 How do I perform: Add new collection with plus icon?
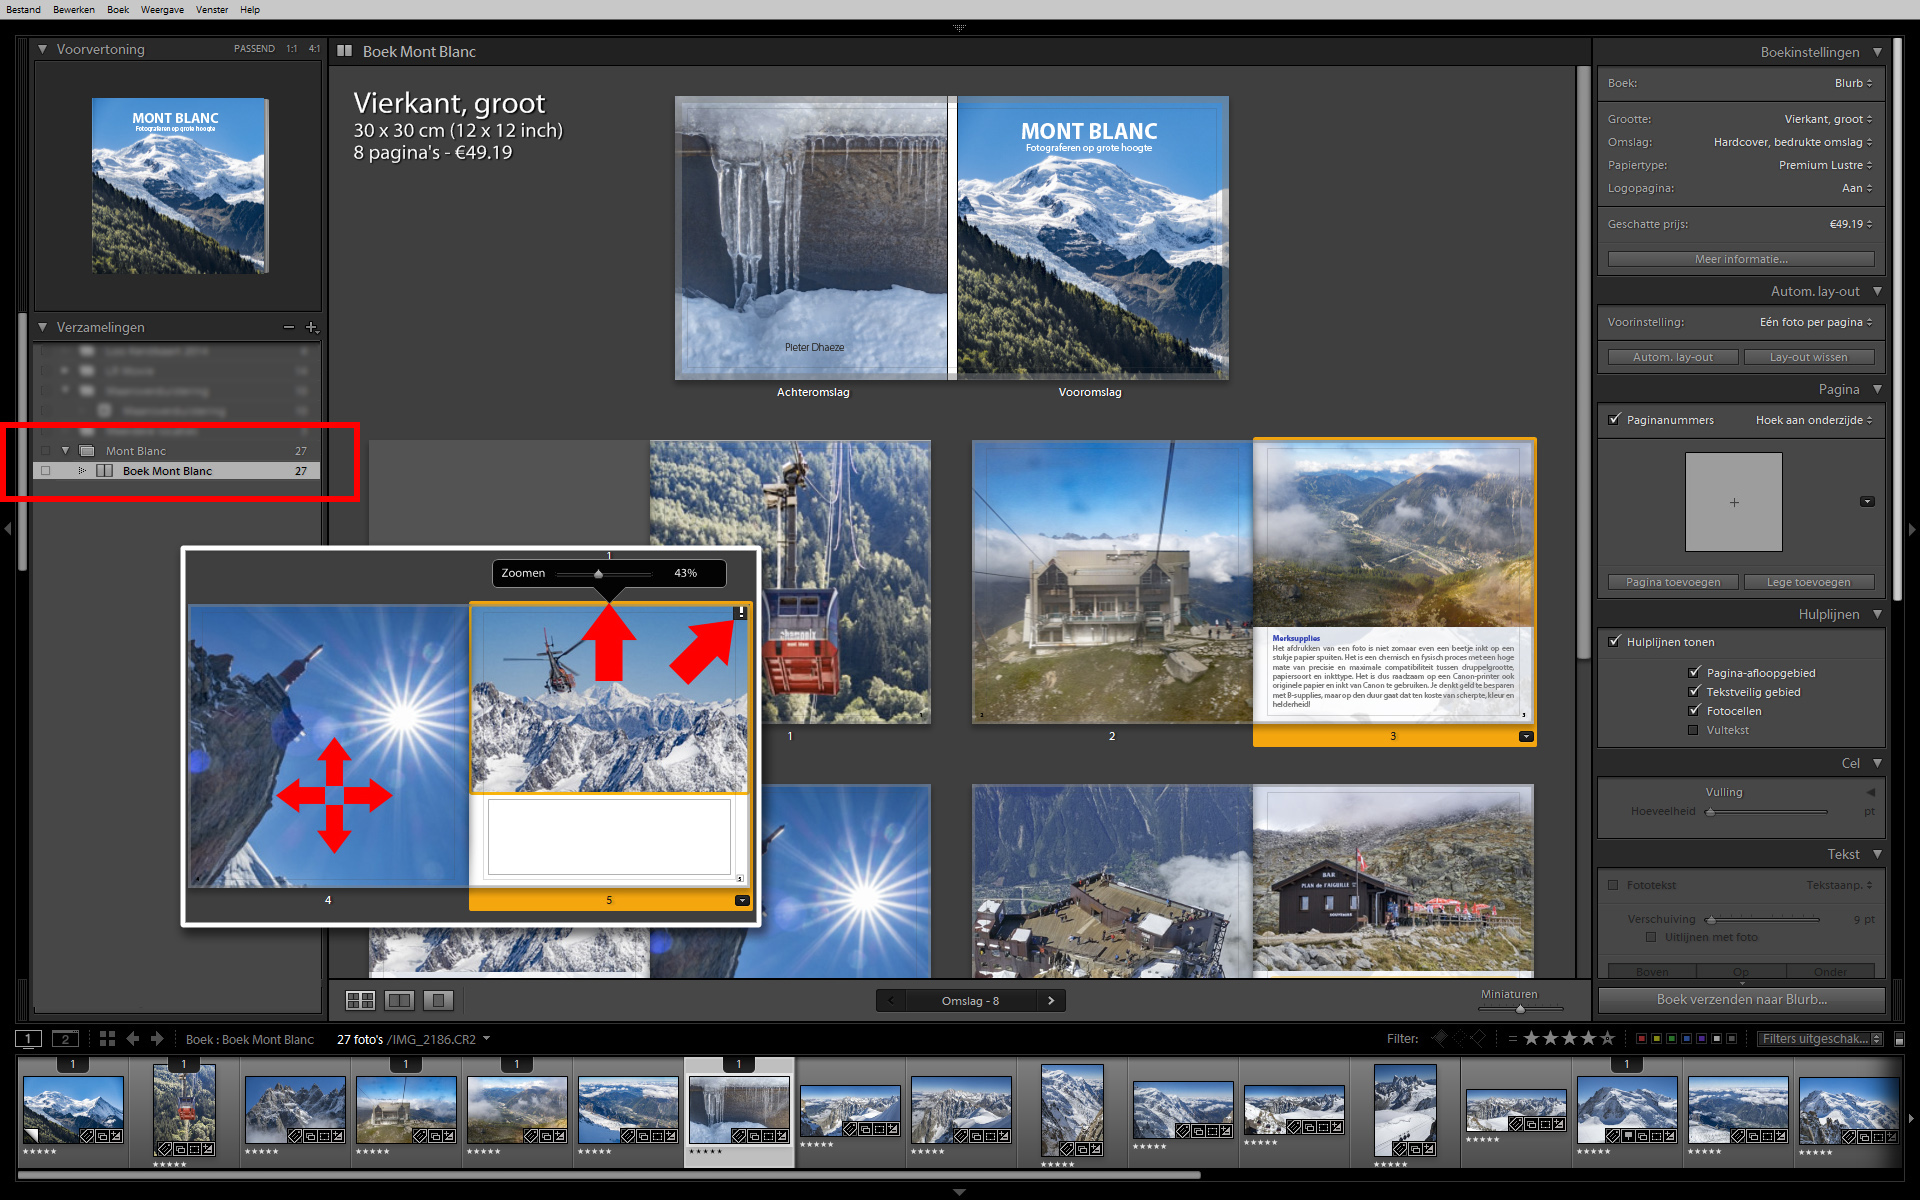pyautogui.click(x=311, y=327)
